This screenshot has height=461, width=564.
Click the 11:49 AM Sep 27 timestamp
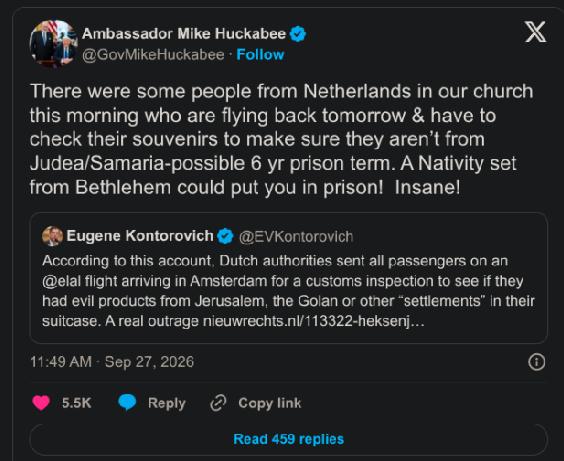click(112, 362)
